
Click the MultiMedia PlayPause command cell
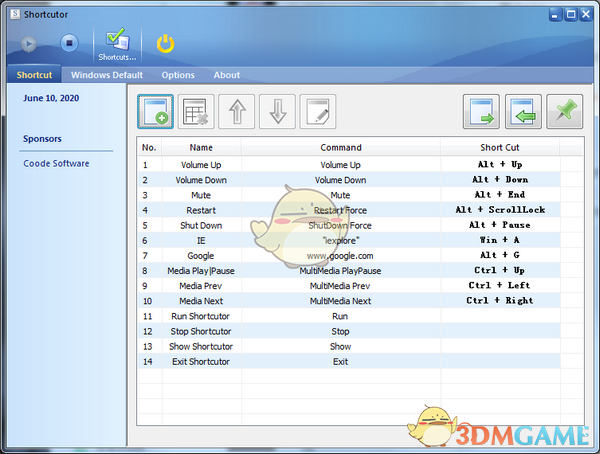coord(341,271)
